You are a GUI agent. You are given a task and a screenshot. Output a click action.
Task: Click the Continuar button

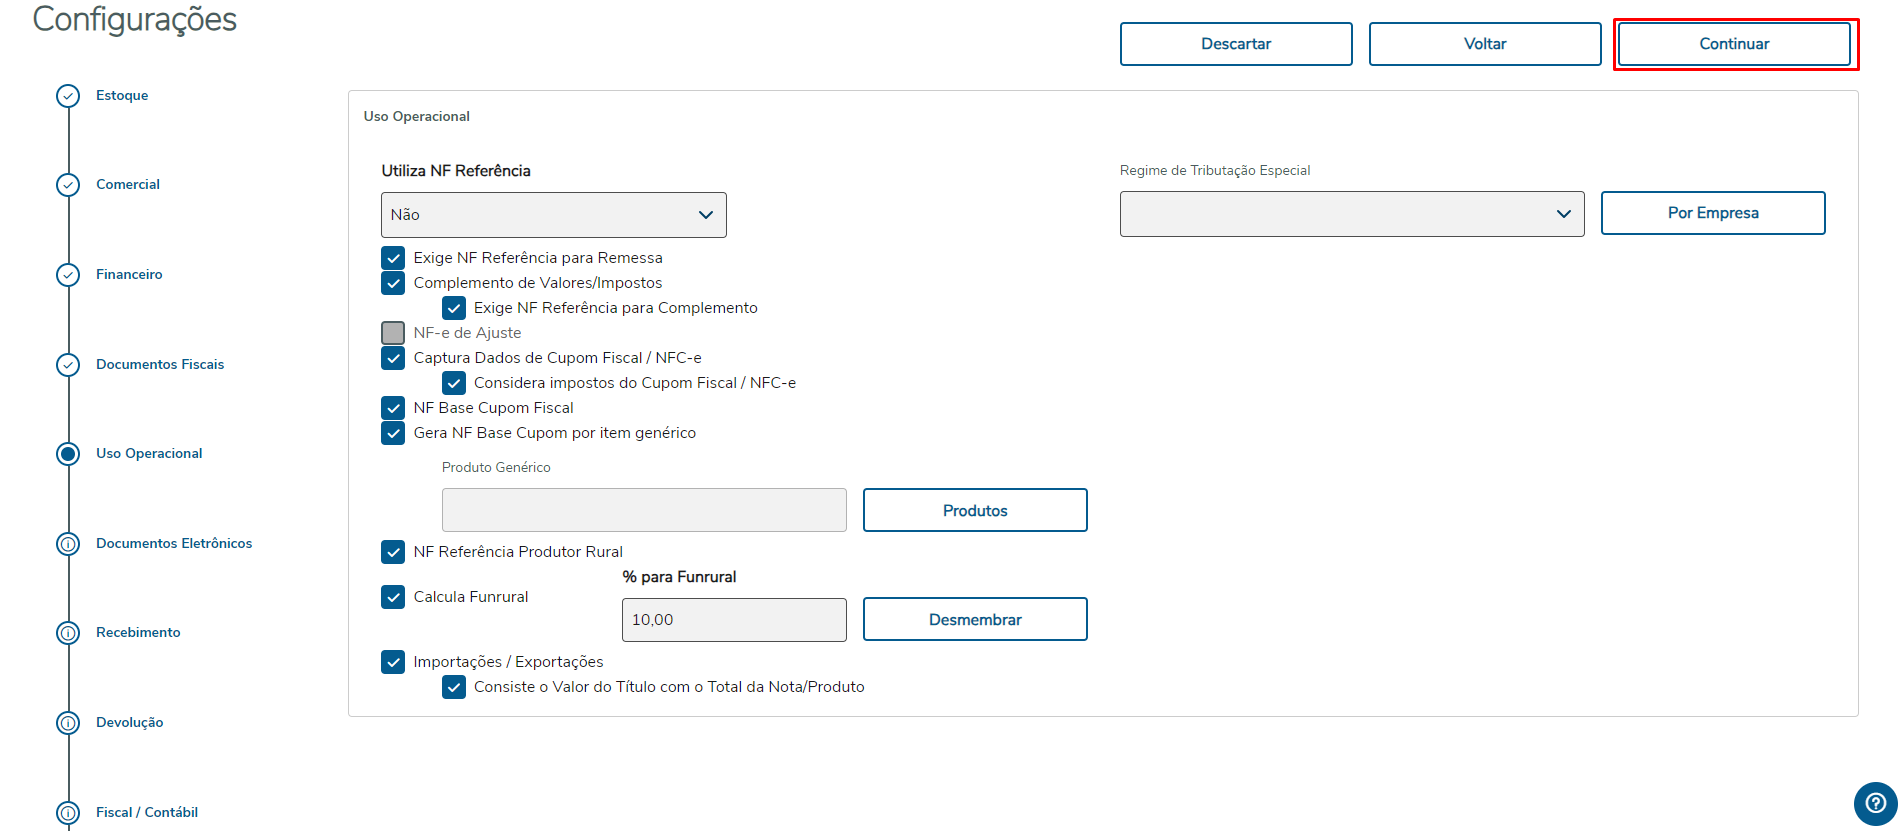pyautogui.click(x=1734, y=44)
